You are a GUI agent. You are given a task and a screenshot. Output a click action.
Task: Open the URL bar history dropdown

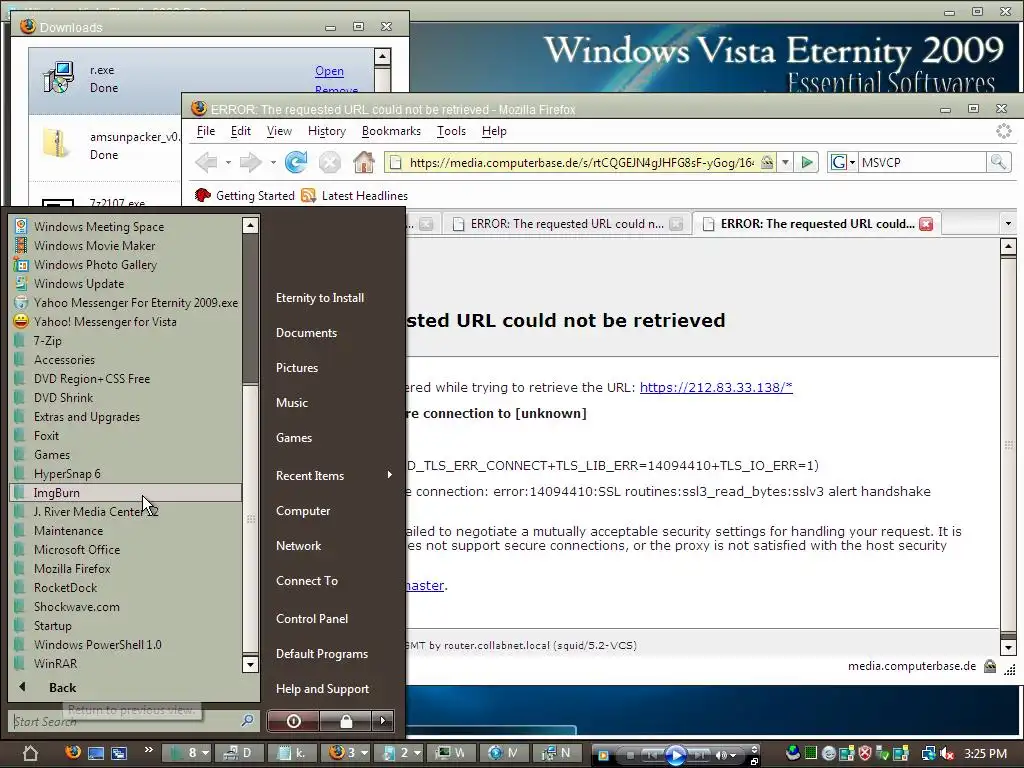786,162
